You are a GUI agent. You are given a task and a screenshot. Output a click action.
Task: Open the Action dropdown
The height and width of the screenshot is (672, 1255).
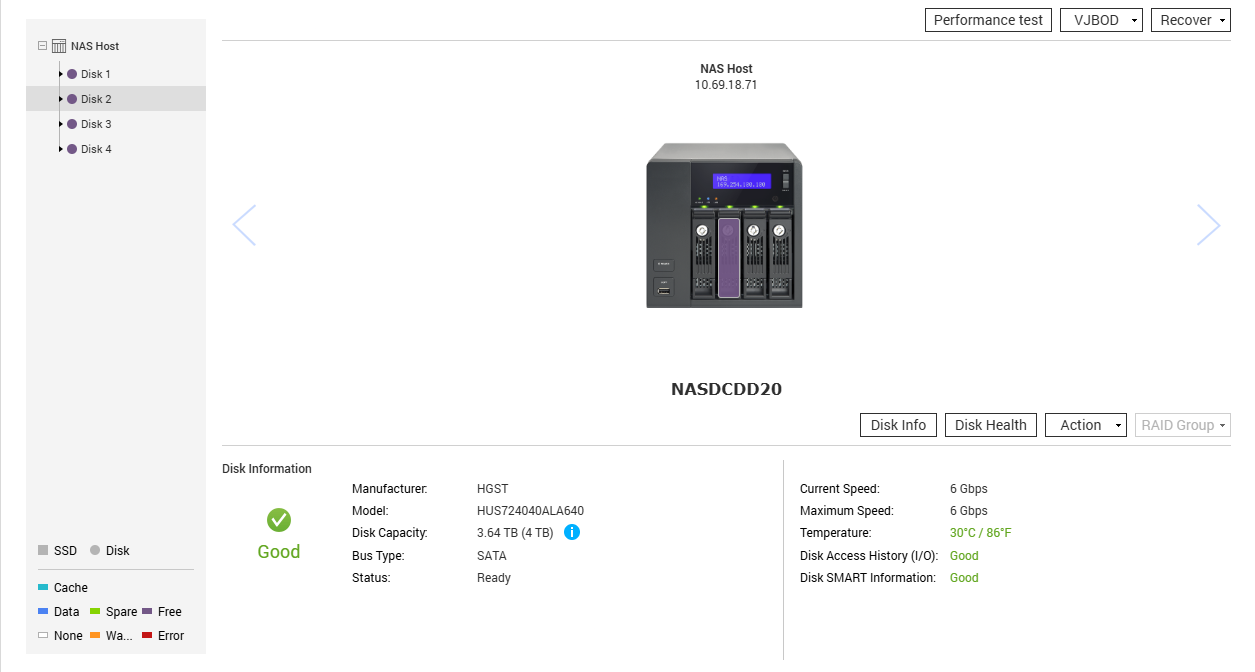point(1085,424)
